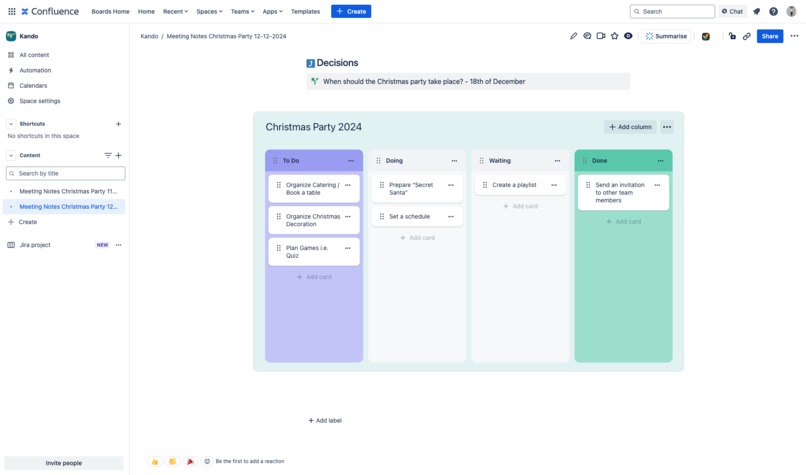Toggle the page watch eye icon
The width and height of the screenshot is (806, 475).
(x=628, y=36)
